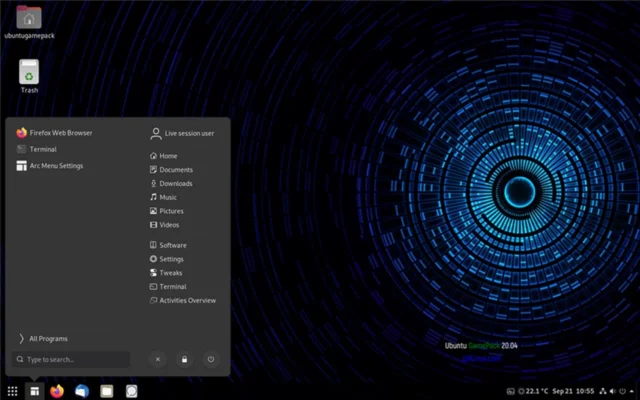Viewport: 640px width, 400px height.
Task: Open the Sep 21 10:55 clock menu
Action: pyautogui.click(x=573, y=391)
